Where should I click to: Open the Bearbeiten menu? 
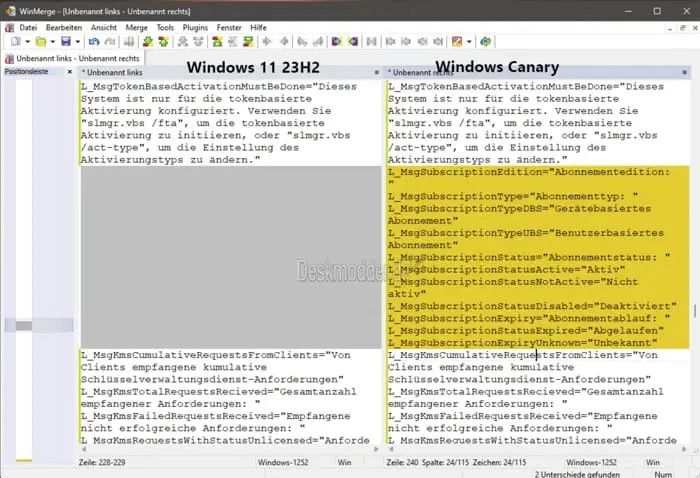pyautogui.click(x=64, y=28)
